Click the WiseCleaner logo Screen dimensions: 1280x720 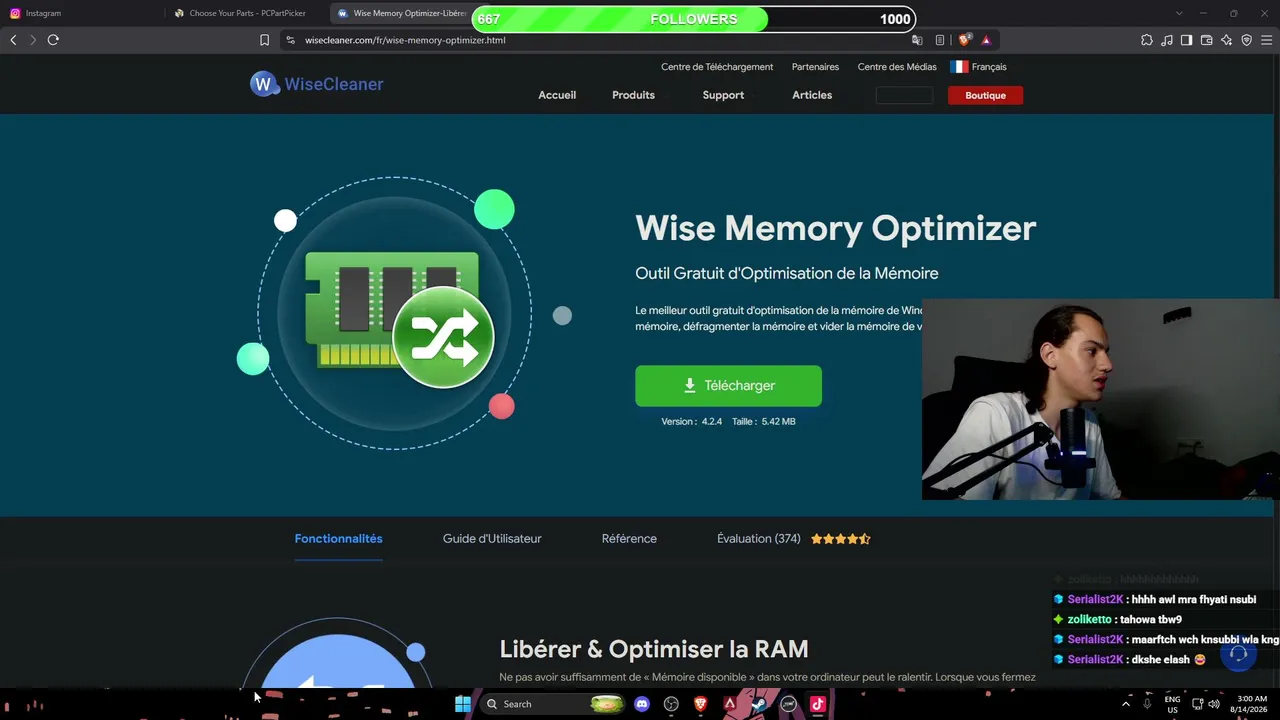click(x=317, y=84)
